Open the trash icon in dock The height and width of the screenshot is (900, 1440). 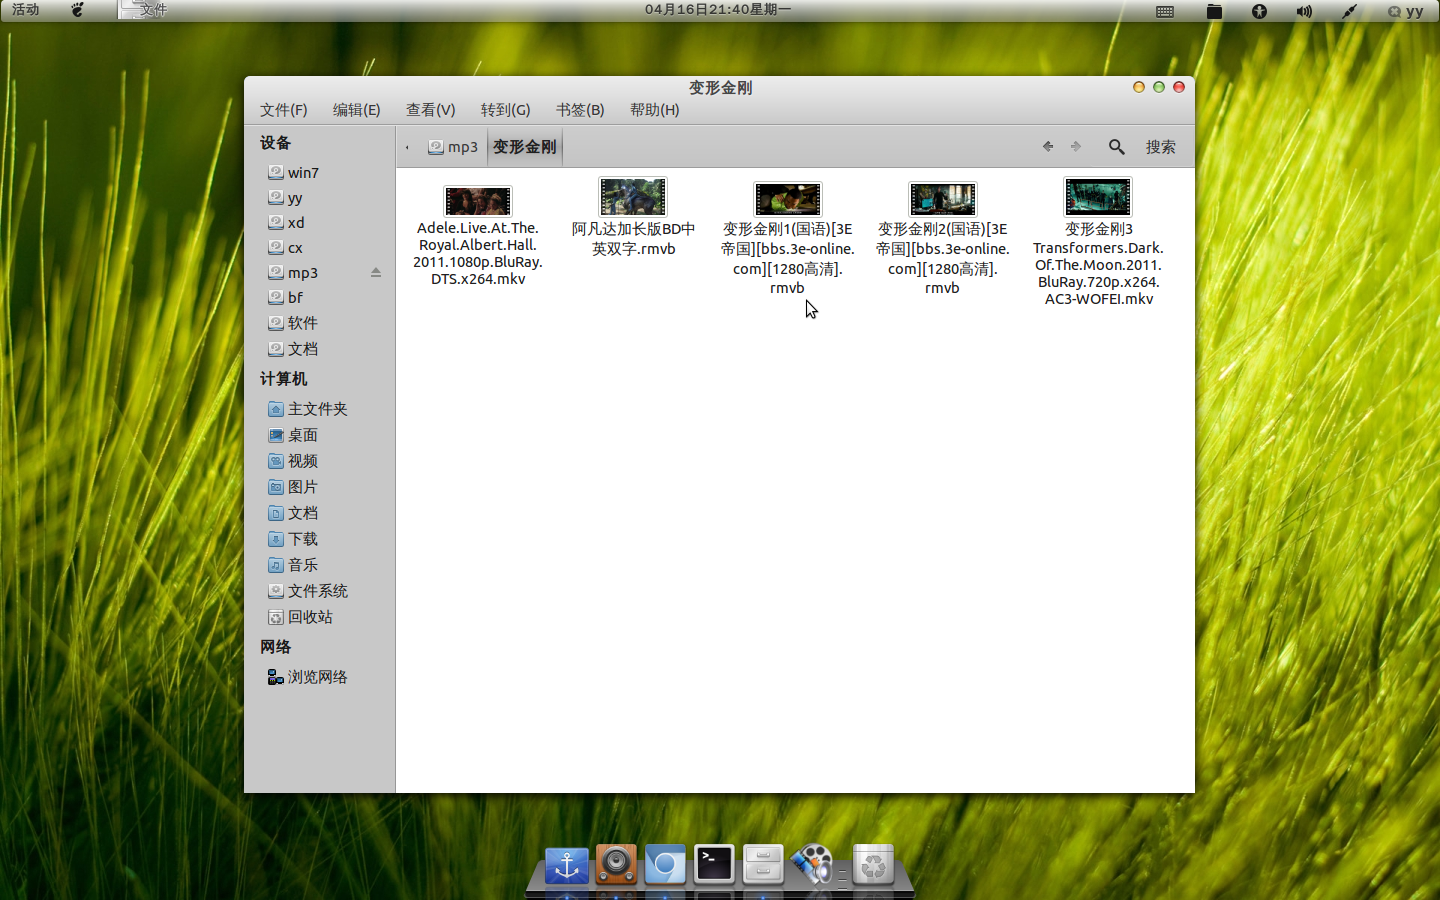pos(873,865)
